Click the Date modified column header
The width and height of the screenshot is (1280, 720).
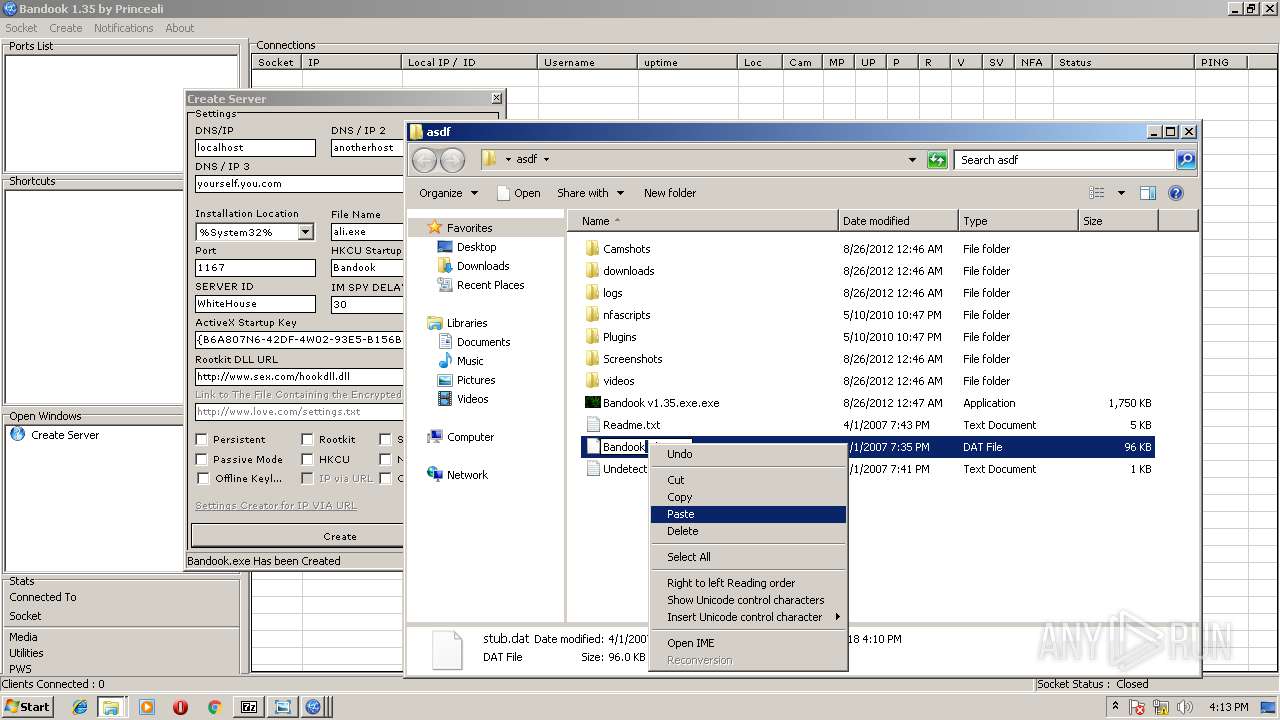(x=898, y=221)
